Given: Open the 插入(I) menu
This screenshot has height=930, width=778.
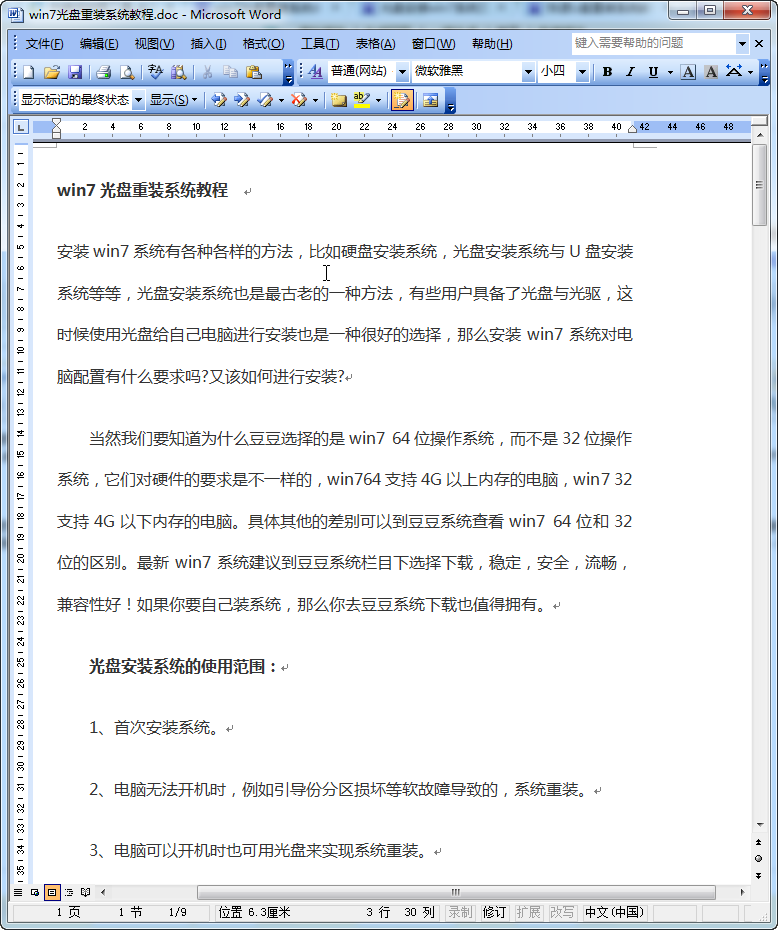Looking at the screenshot, I should tap(208, 44).
